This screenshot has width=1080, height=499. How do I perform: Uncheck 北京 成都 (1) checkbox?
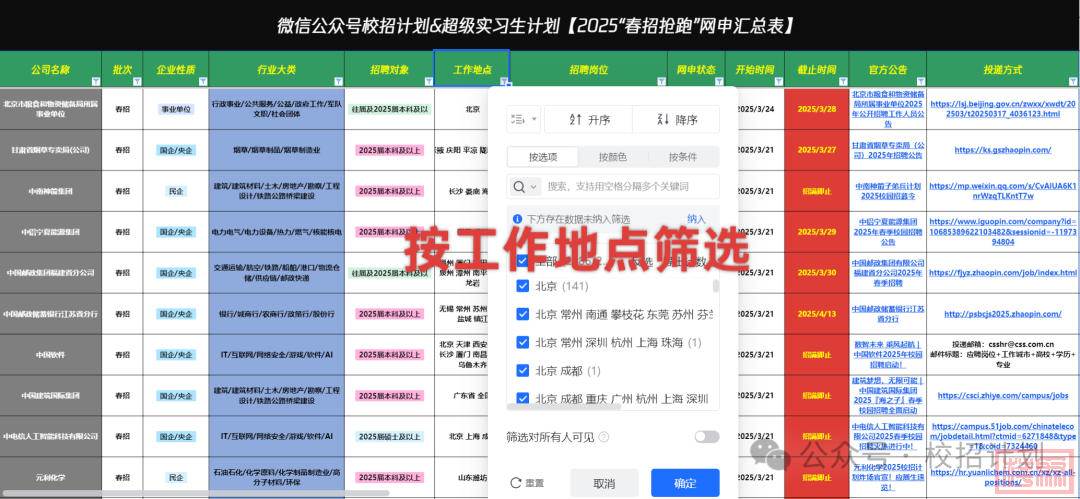coord(522,371)
